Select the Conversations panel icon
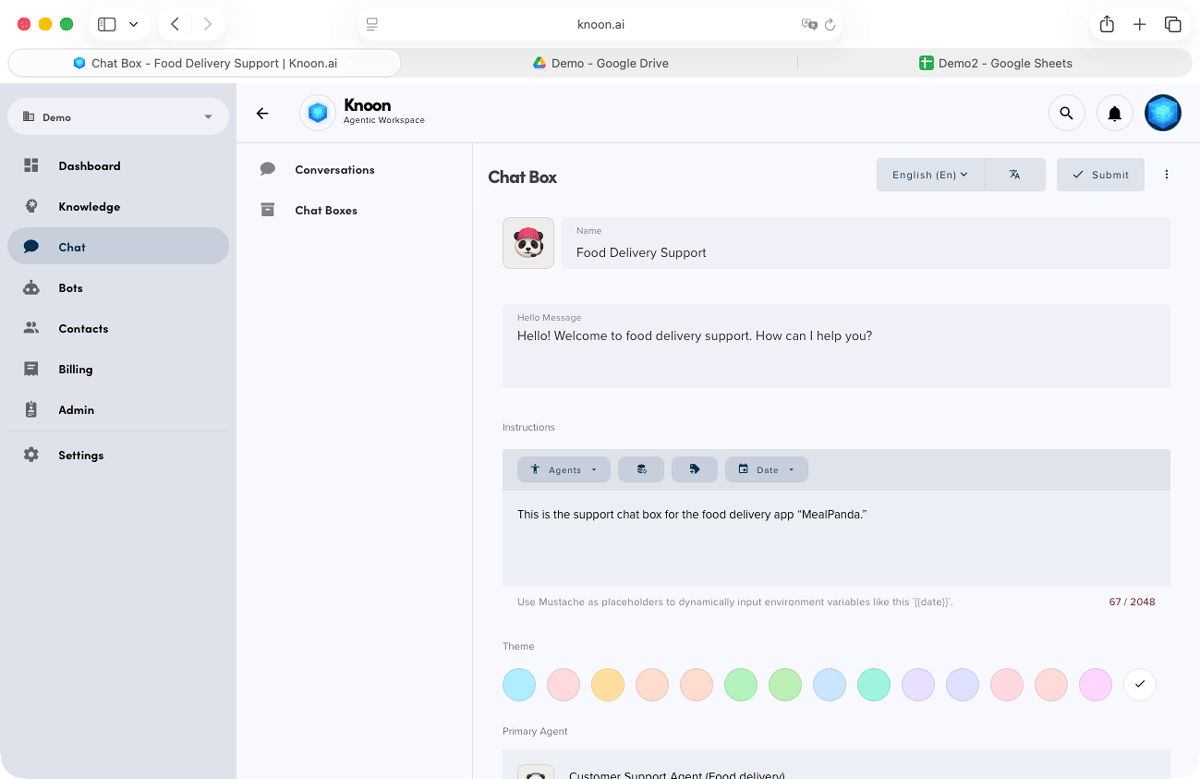This screenshot has height=779, width=1200. pos(267,169)
